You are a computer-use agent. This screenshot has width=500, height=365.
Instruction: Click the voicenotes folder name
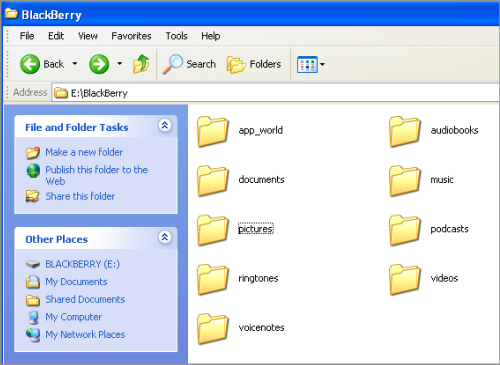[261, 328]
